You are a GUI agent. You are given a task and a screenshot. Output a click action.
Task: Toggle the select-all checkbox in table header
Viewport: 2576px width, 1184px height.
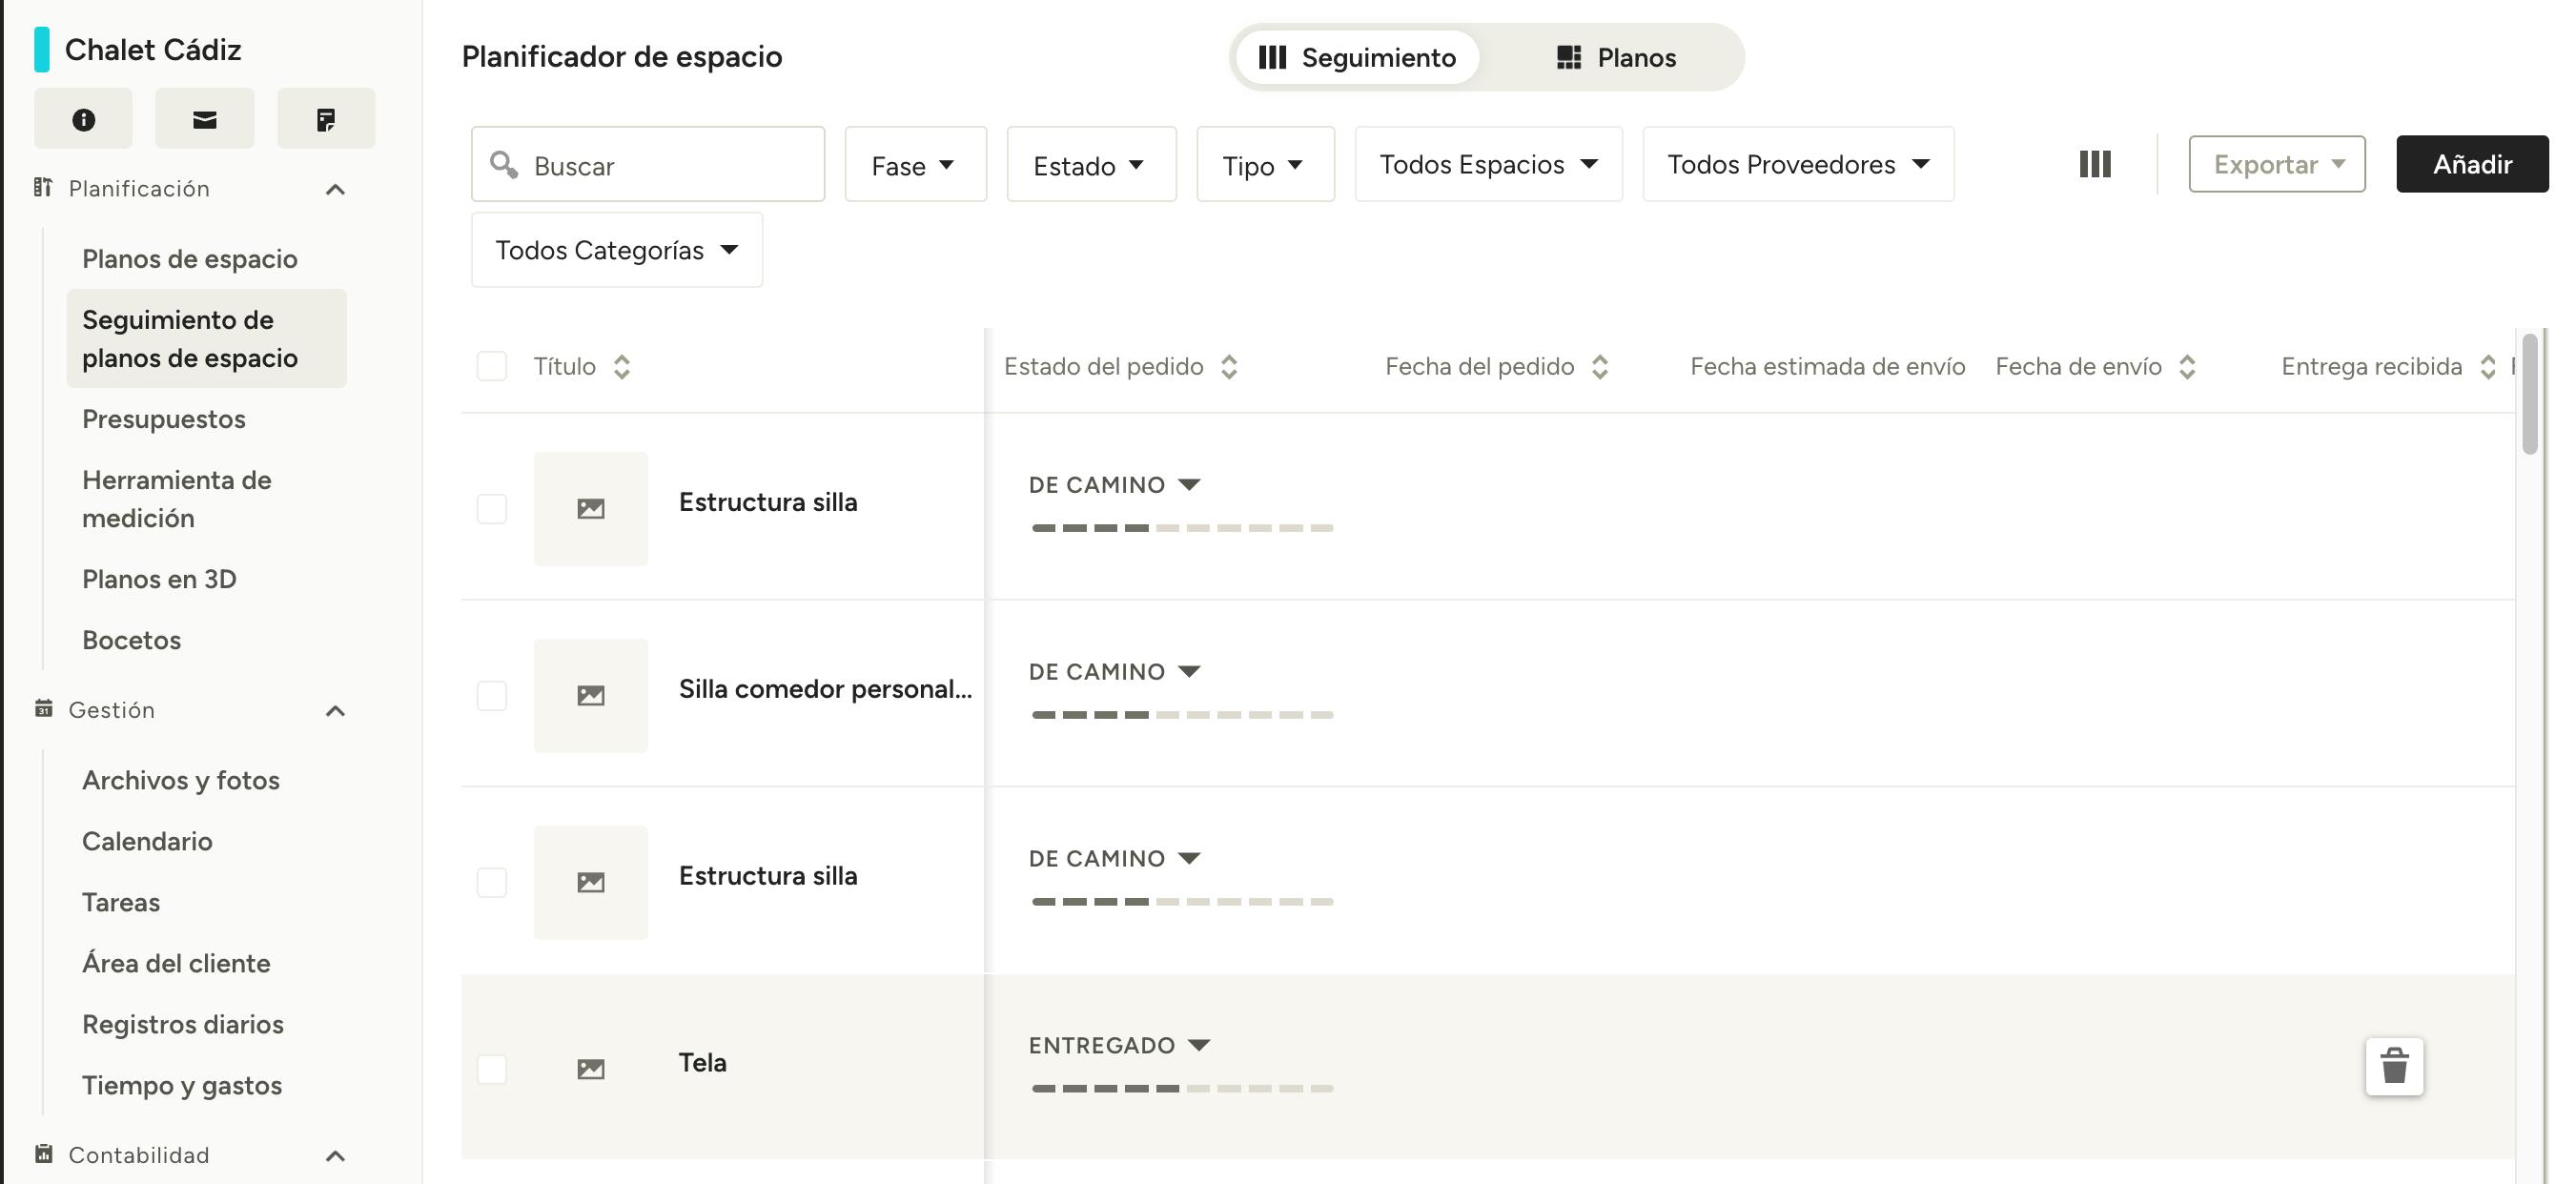491,367
